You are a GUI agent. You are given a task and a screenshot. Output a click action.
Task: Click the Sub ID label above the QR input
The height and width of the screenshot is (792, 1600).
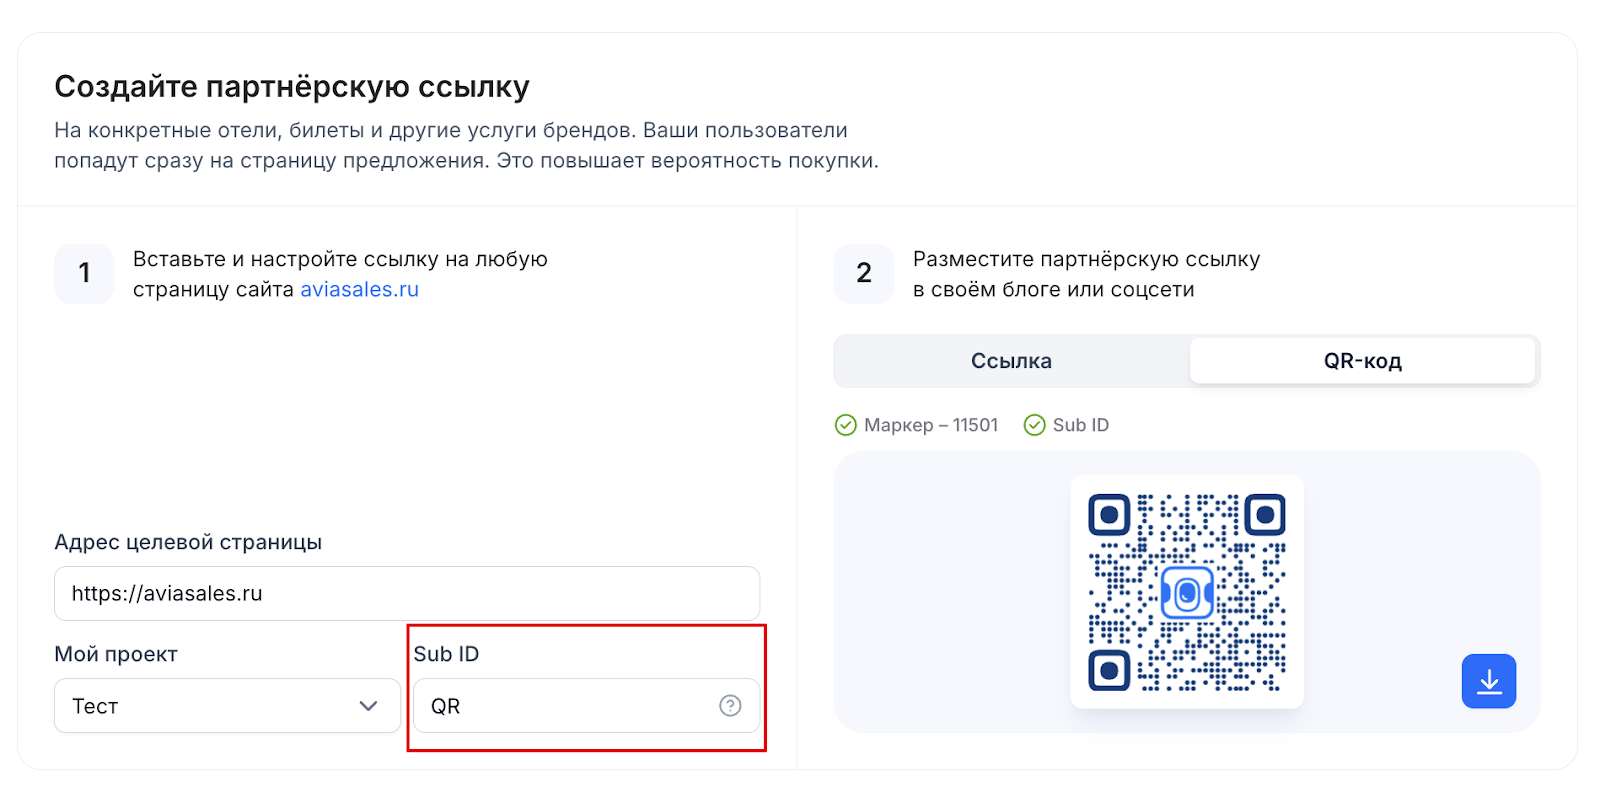446,654
